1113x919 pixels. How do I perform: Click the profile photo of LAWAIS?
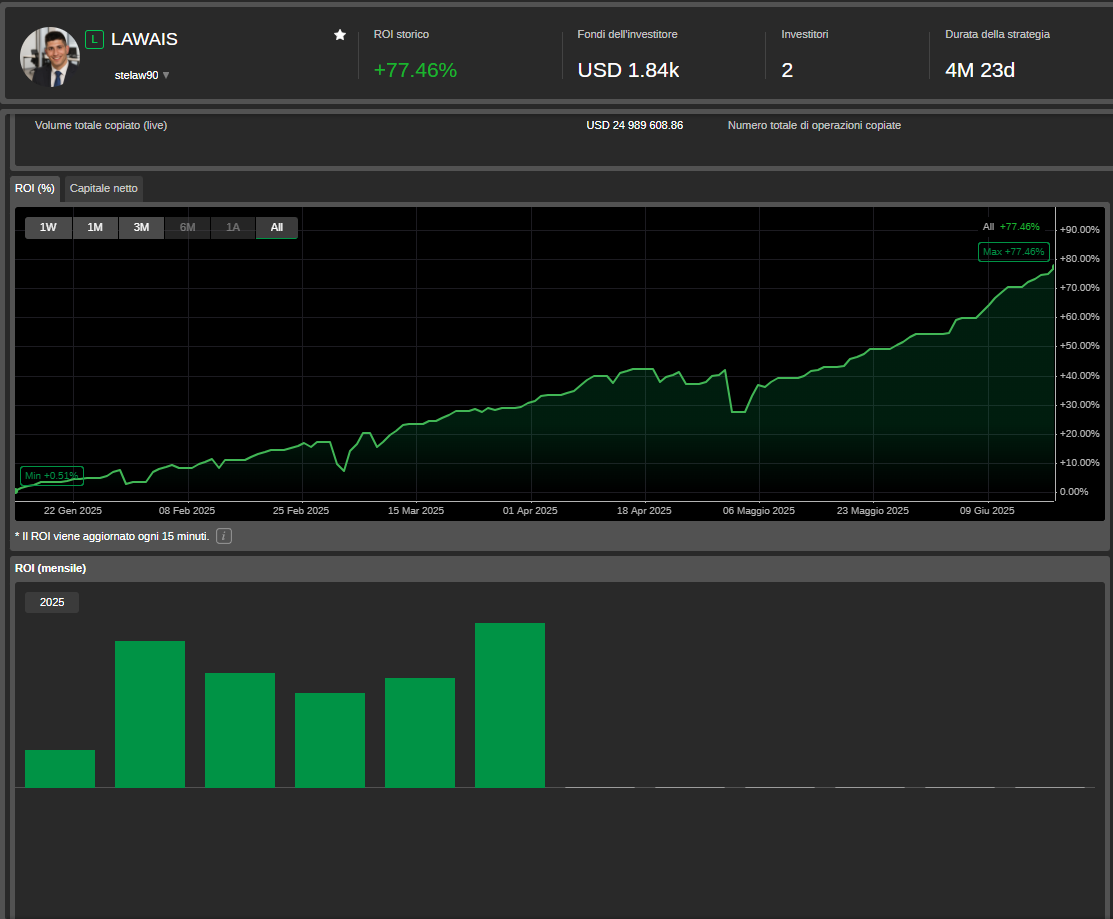click(x=49, y=56)
